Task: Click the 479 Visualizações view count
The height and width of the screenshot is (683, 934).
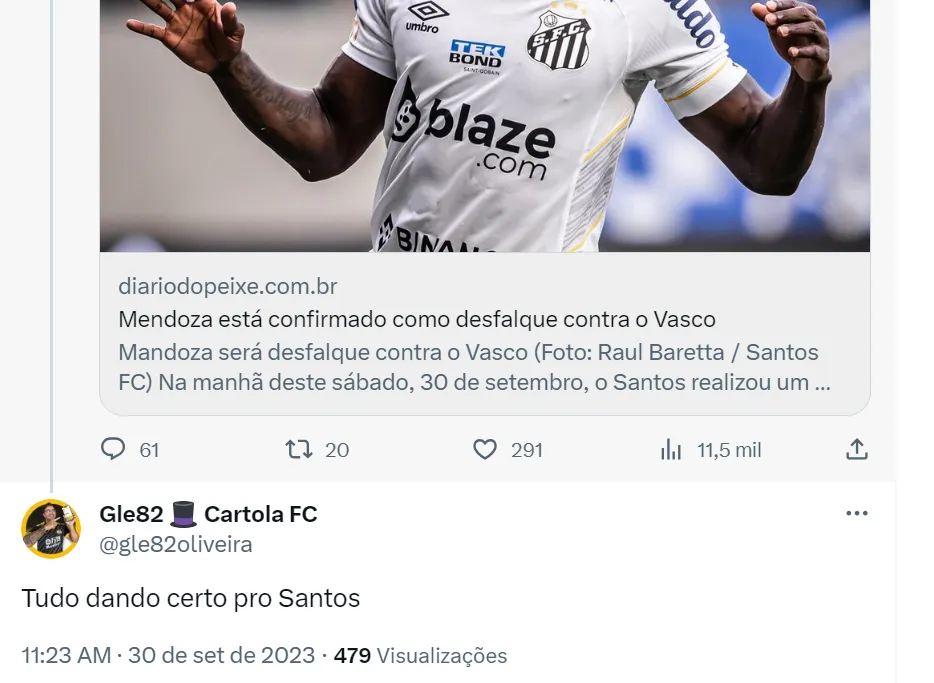Action: [x=420, y=655]
